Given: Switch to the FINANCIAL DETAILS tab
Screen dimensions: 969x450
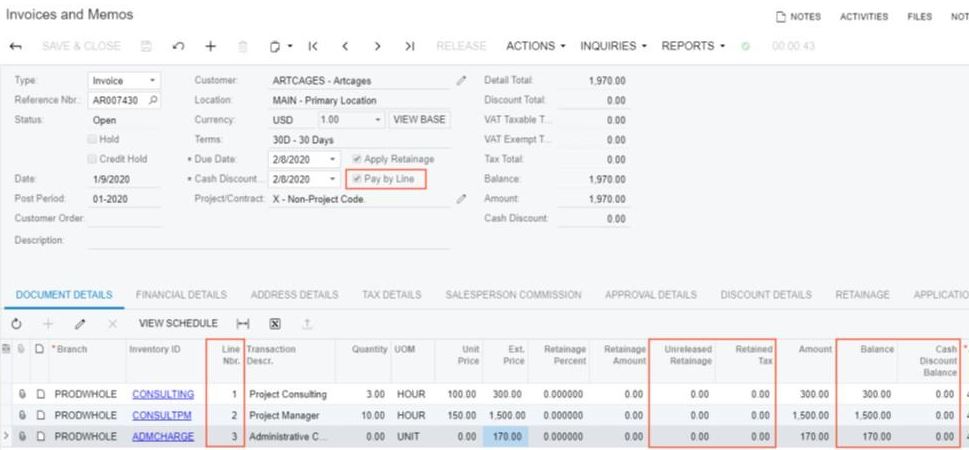Looking at the screenshot, I should [182, 295].
